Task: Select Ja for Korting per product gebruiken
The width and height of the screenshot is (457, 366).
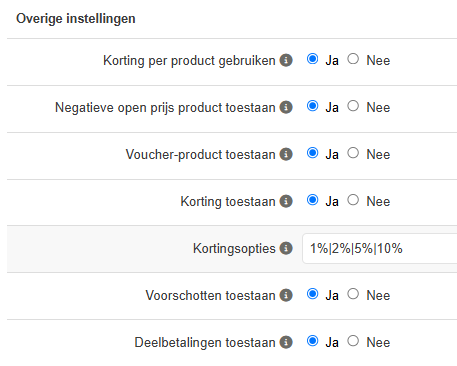Action: click(x=312, y=59)
